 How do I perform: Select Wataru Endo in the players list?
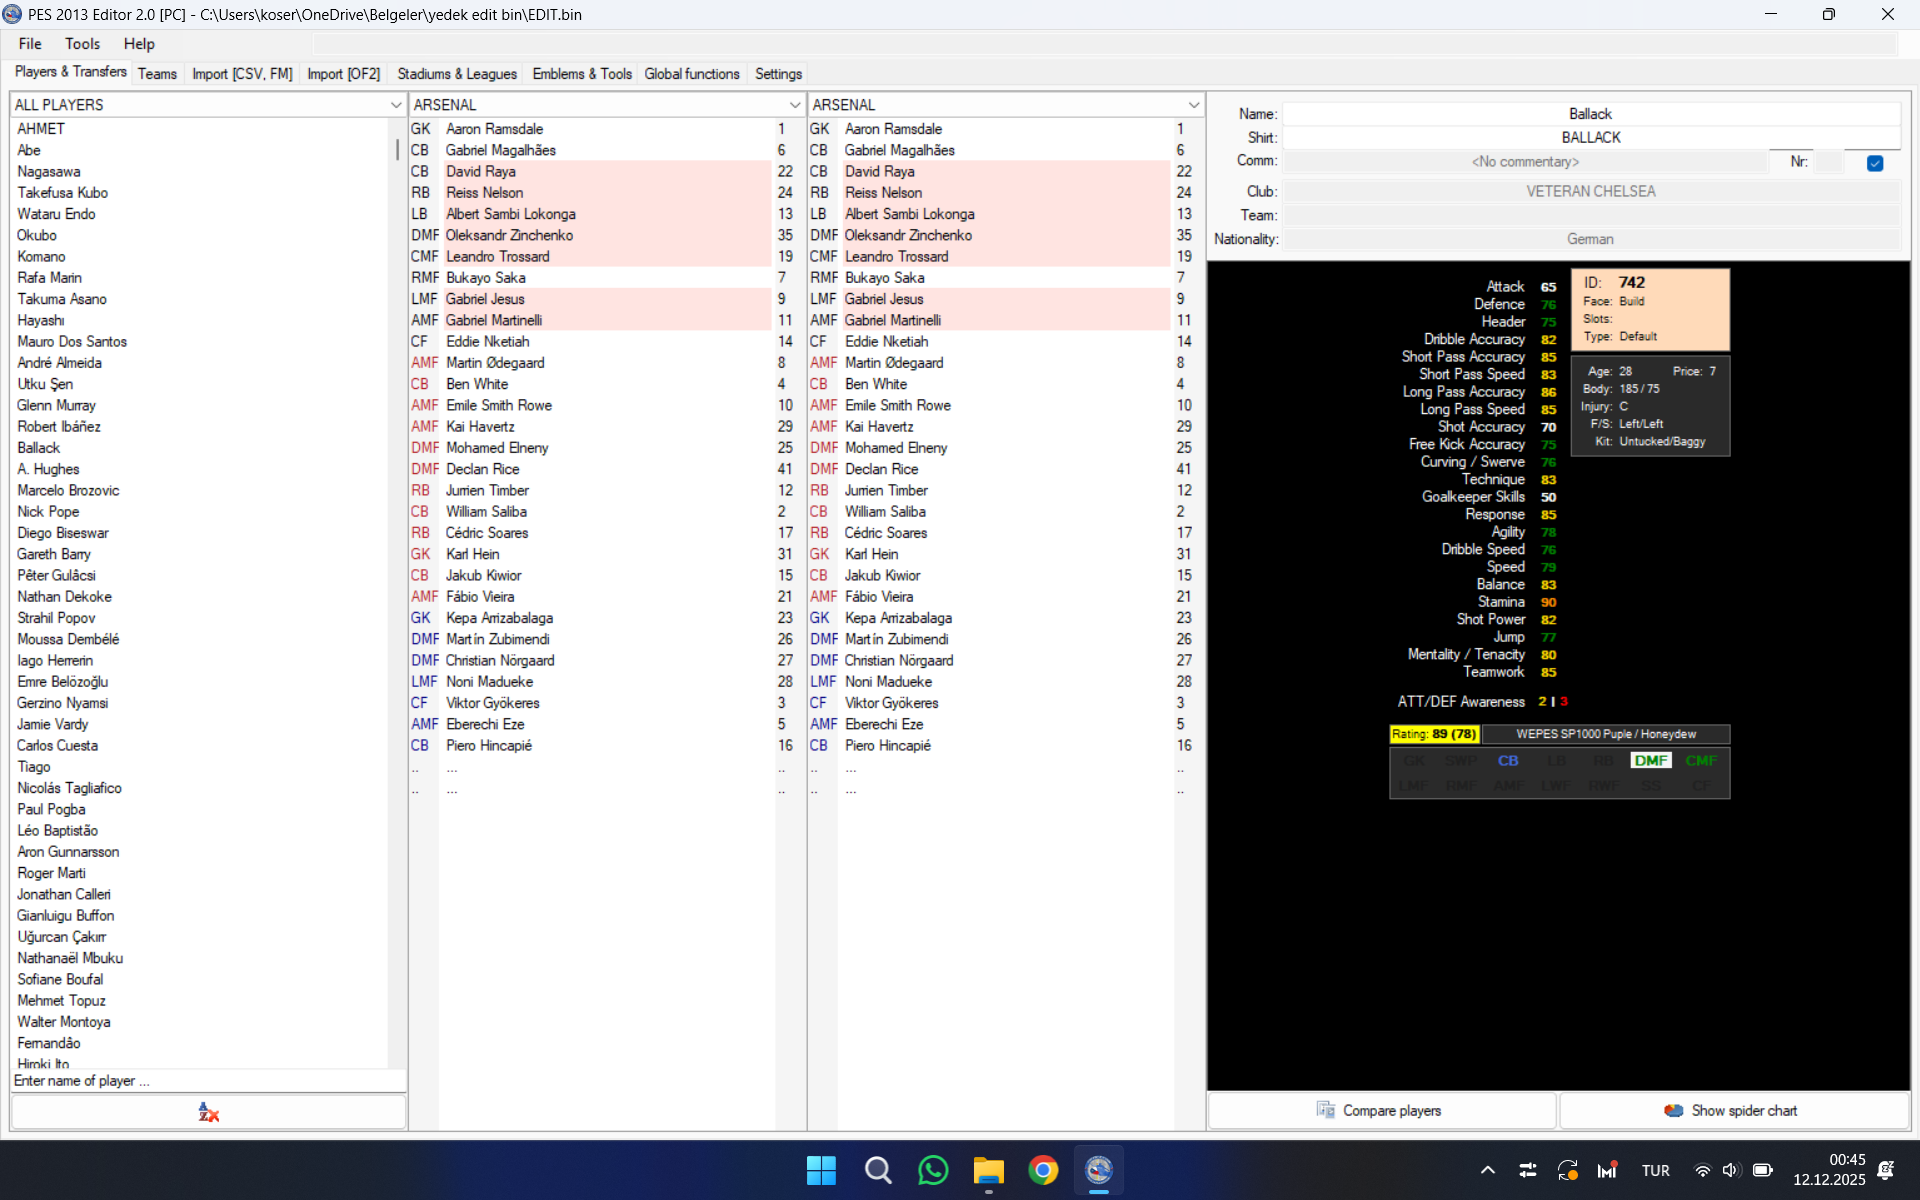[56, 214]
